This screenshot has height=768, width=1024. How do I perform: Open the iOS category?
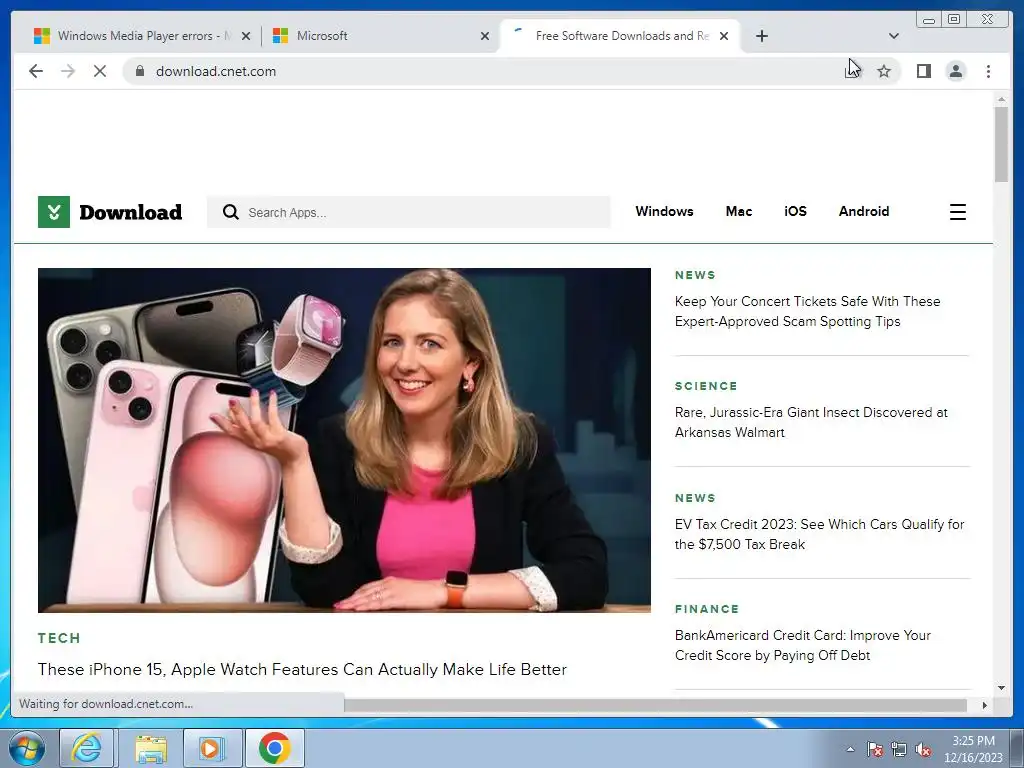pyautogui.click(x=795, y=212)
